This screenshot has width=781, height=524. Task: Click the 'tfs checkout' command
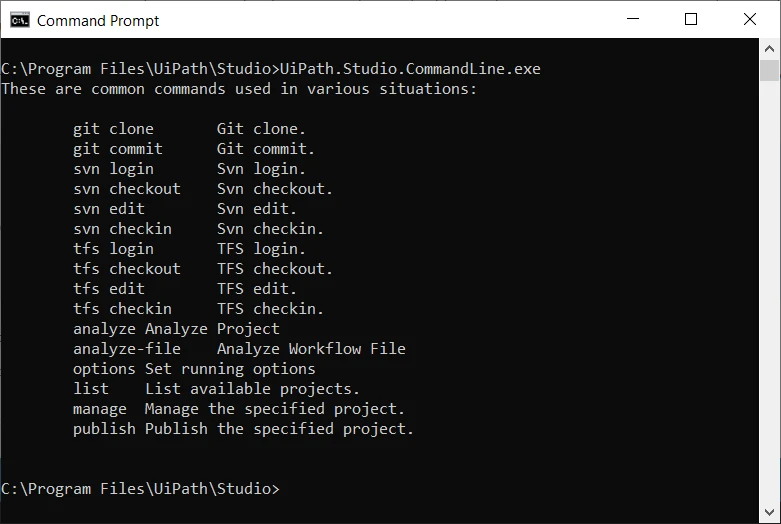pos(127,268)
